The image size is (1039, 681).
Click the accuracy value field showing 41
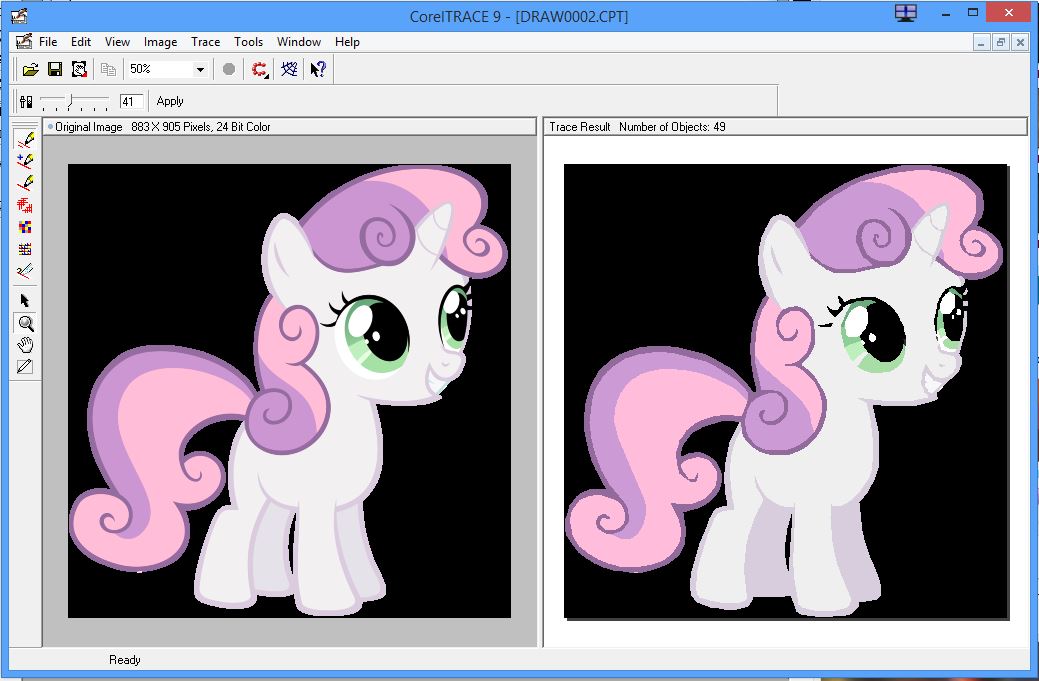[x=131, y=101]
